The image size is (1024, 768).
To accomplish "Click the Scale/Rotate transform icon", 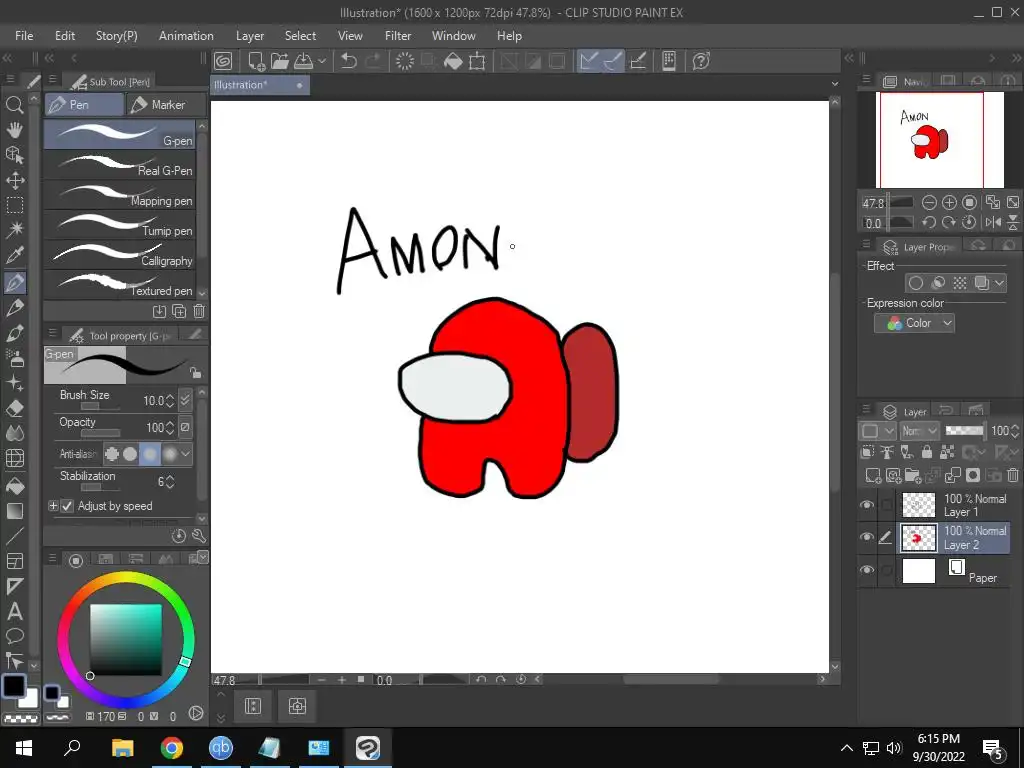I will click(477, 61).
